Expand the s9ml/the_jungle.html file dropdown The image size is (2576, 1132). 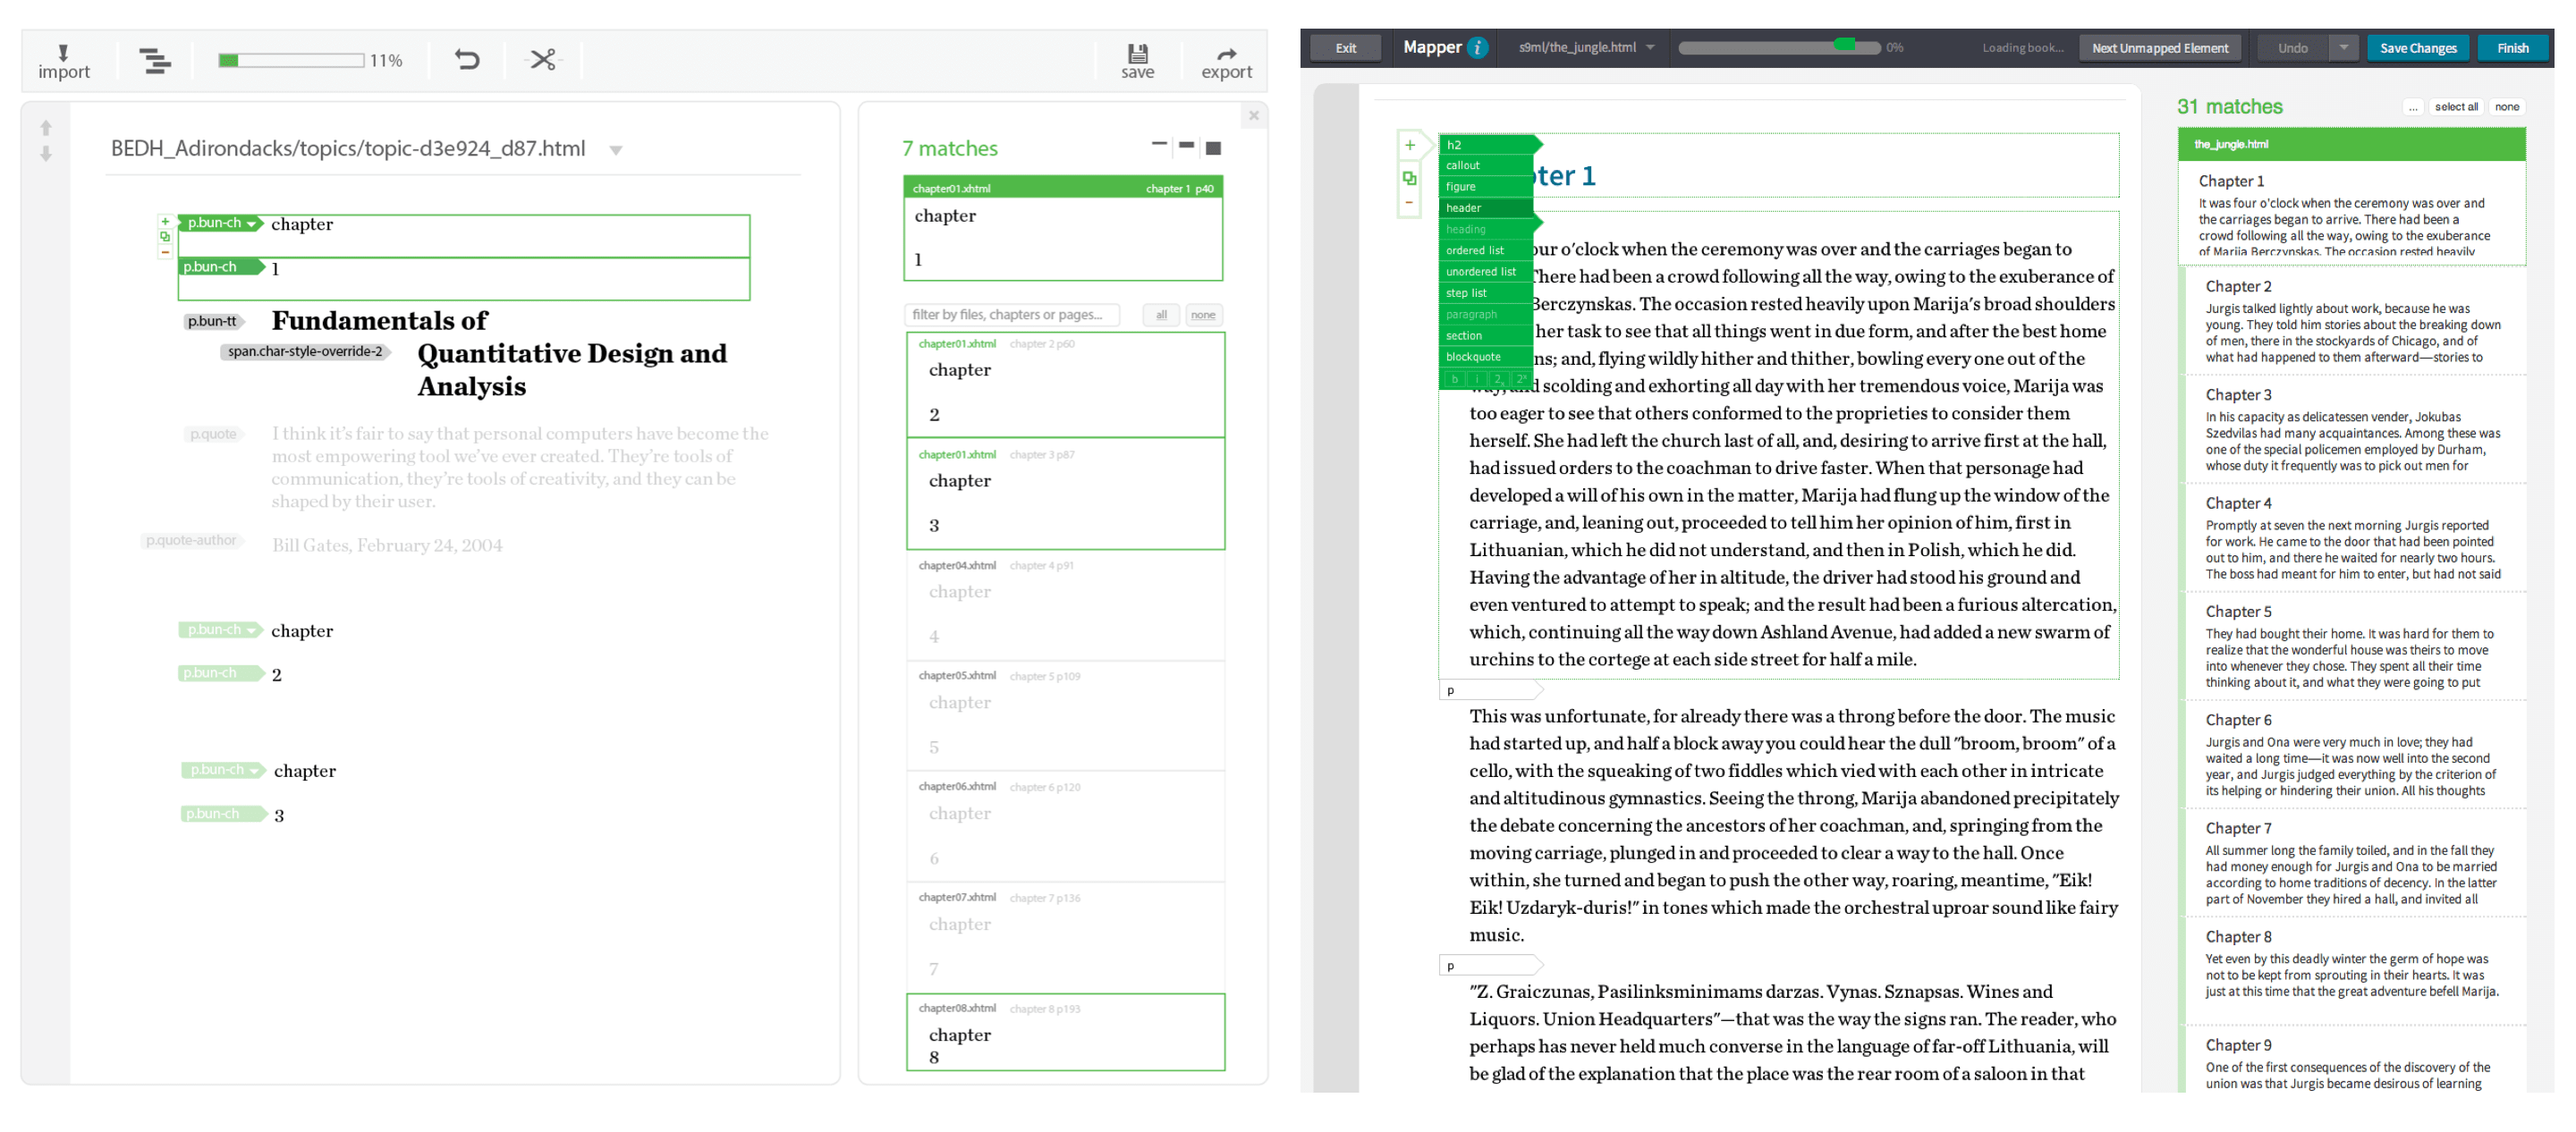click(x=1650, y=48)
